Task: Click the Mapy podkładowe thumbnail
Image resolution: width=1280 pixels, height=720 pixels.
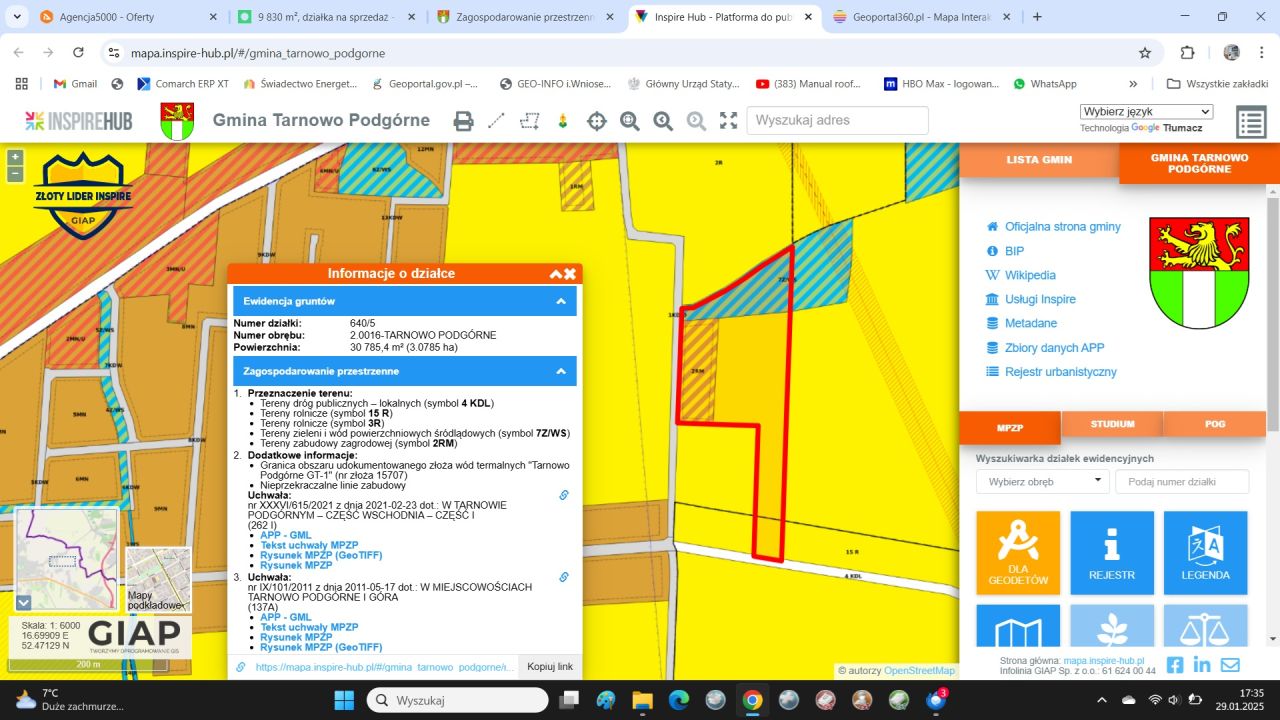Action: (x=158, y=579)
